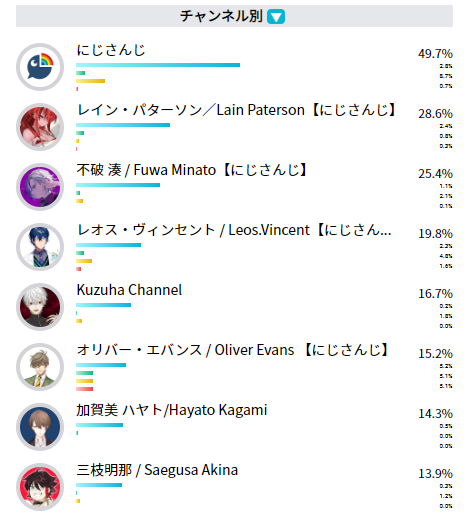Click the blue 49.7% bar for にじさんじ

[x=158, y=65]
